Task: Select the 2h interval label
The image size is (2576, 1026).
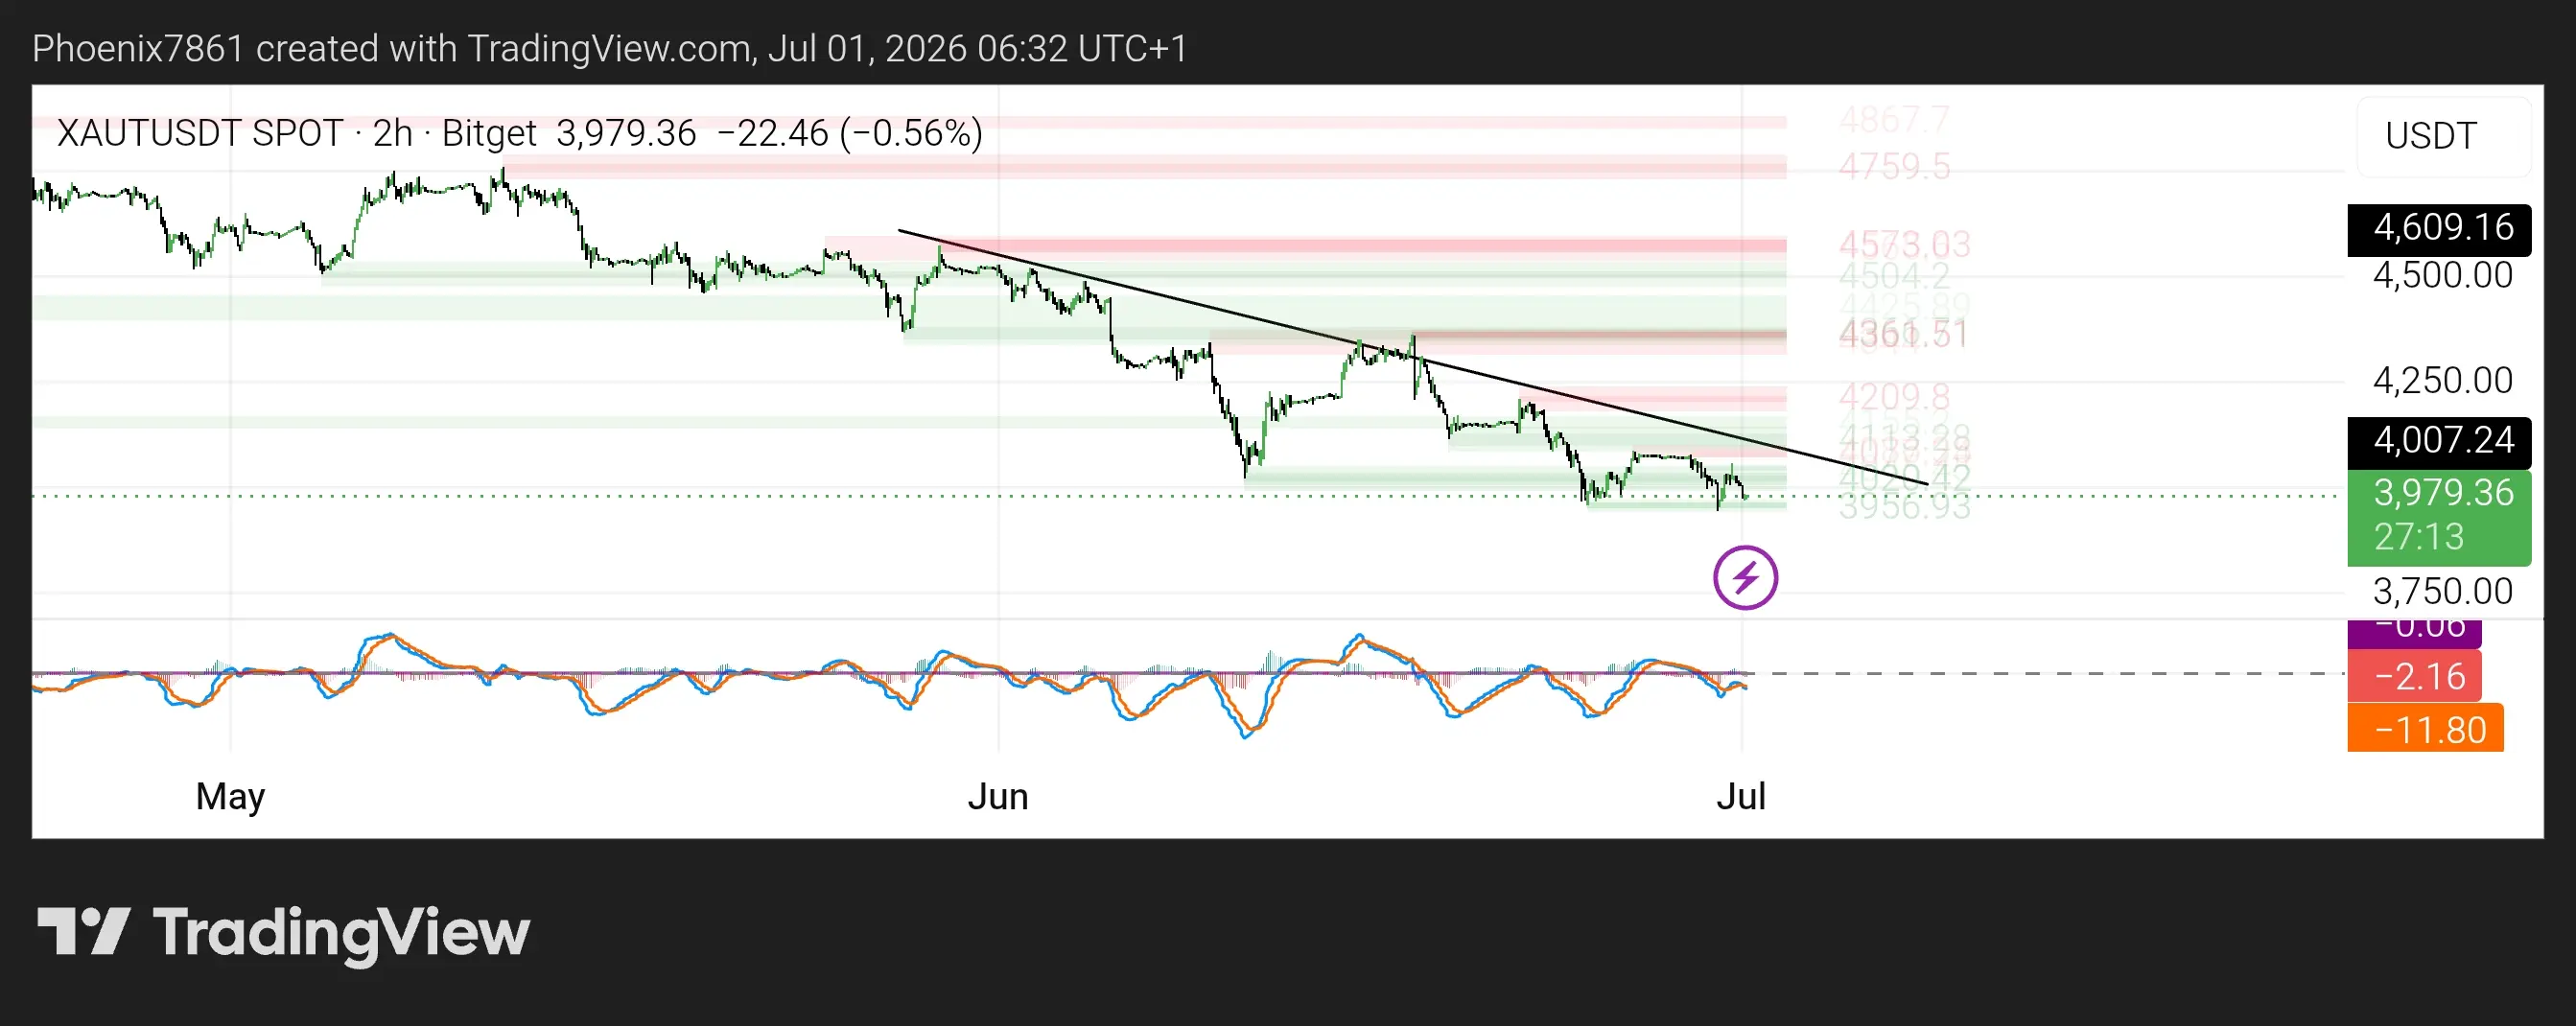Action: (392, 133)
